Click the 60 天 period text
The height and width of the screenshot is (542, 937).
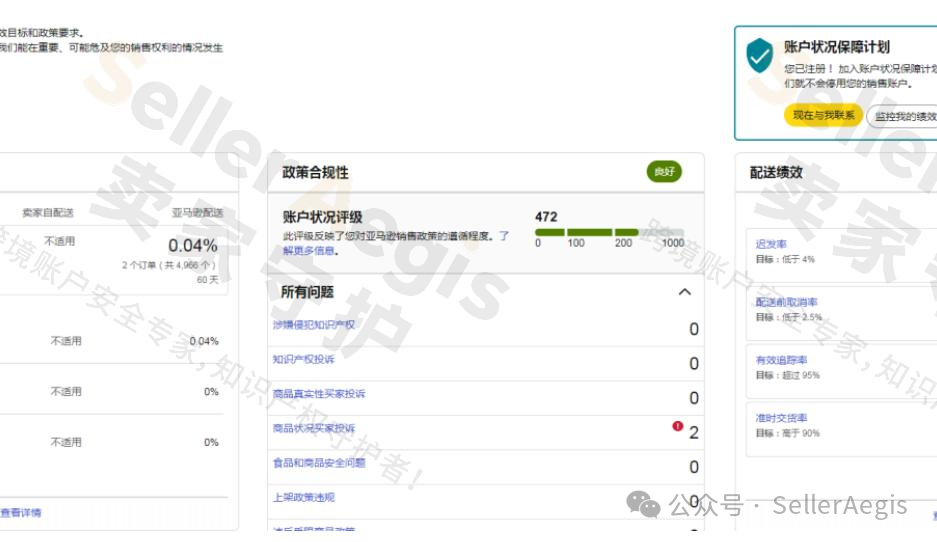point(207,280)
